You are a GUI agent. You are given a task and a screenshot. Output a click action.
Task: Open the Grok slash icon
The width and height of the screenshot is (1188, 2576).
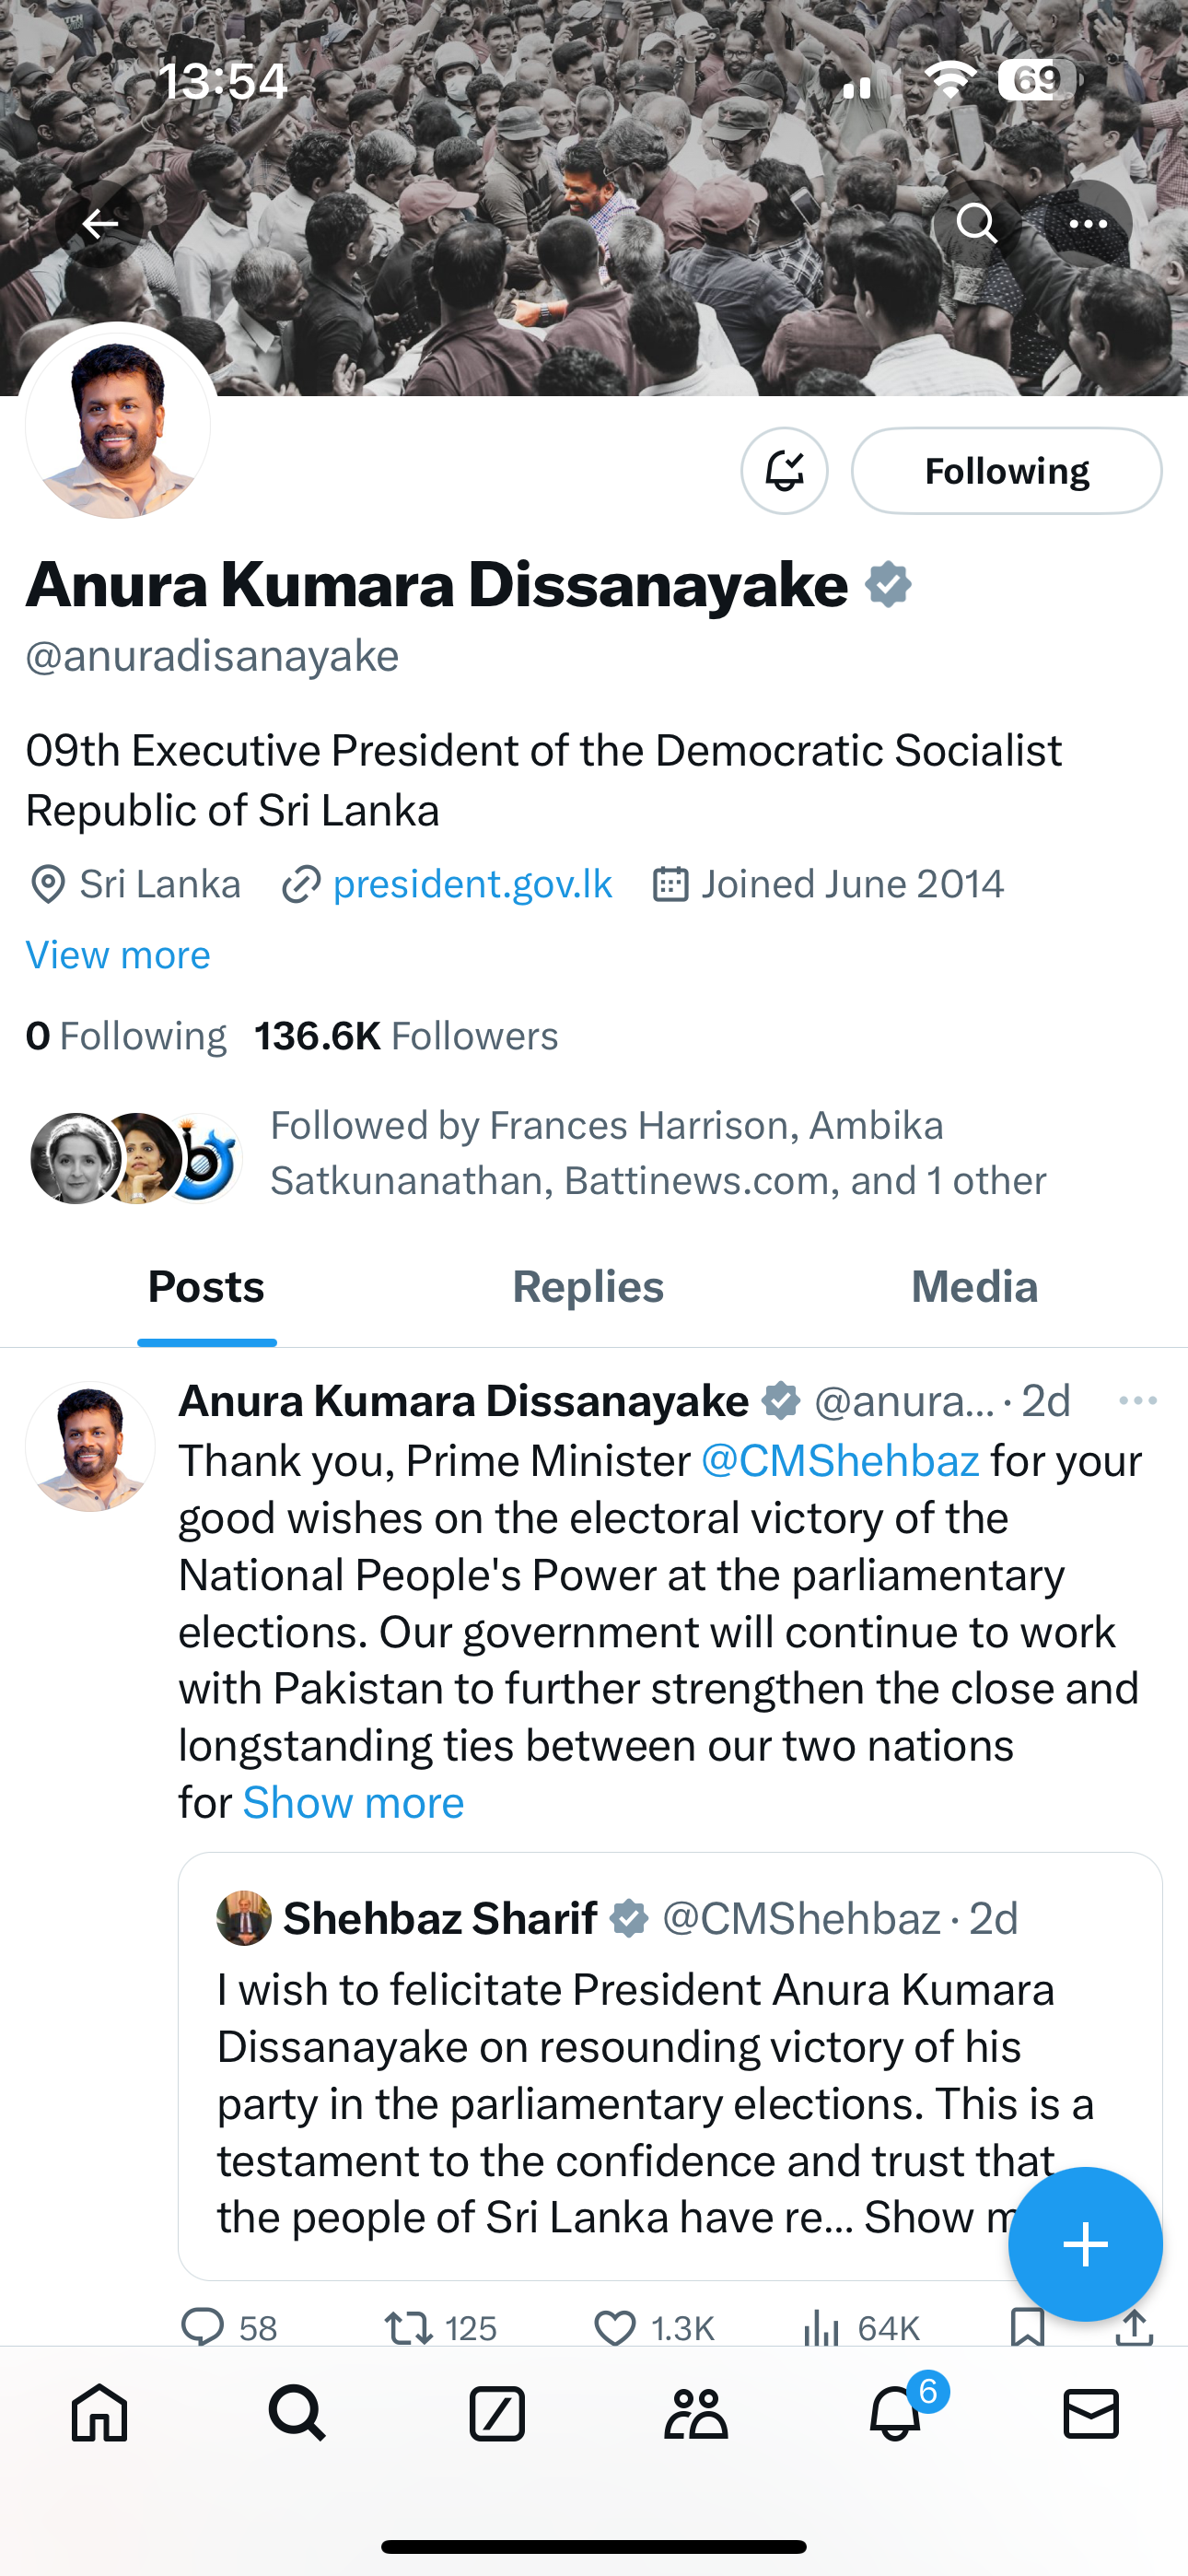[497, 2414]
